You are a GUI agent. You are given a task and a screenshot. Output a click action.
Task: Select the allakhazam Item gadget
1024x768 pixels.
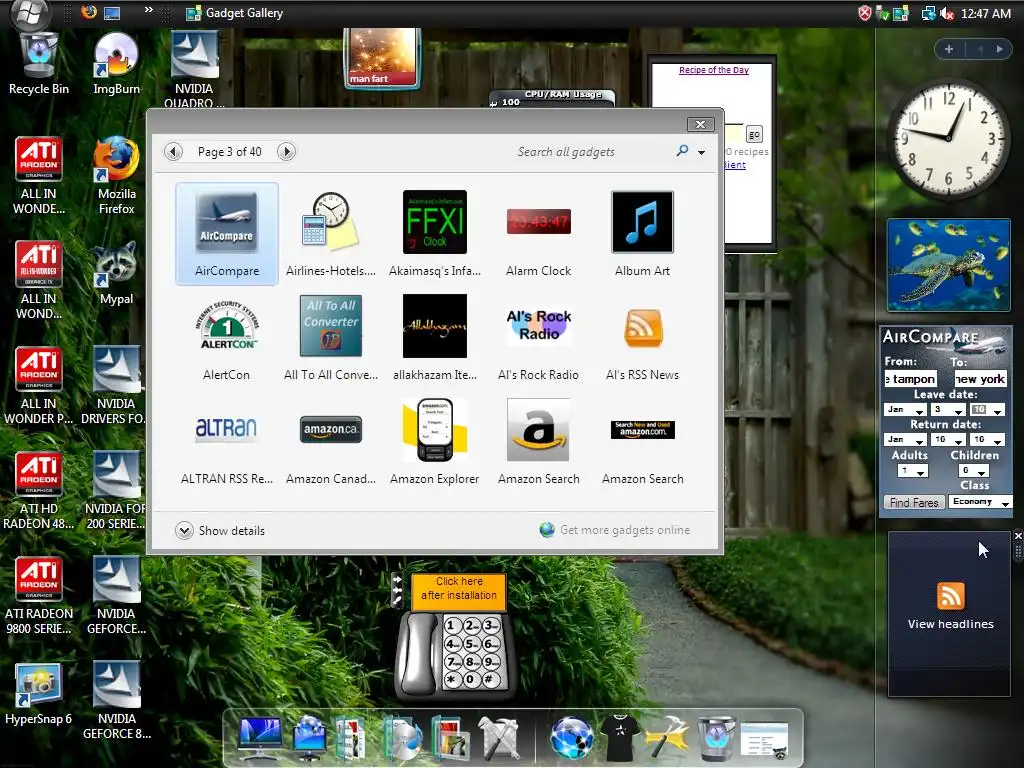pos(434,338)
